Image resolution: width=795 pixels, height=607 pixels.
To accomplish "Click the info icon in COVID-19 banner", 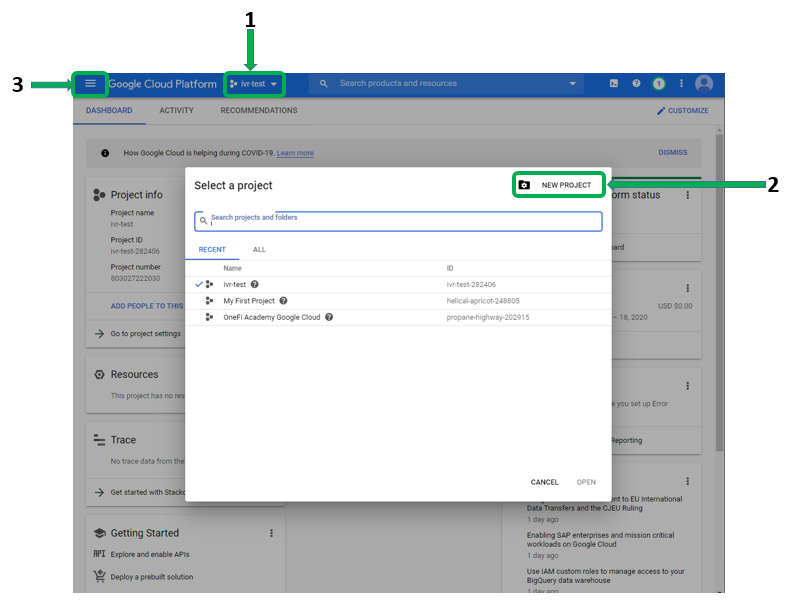I will click(105, 153).
